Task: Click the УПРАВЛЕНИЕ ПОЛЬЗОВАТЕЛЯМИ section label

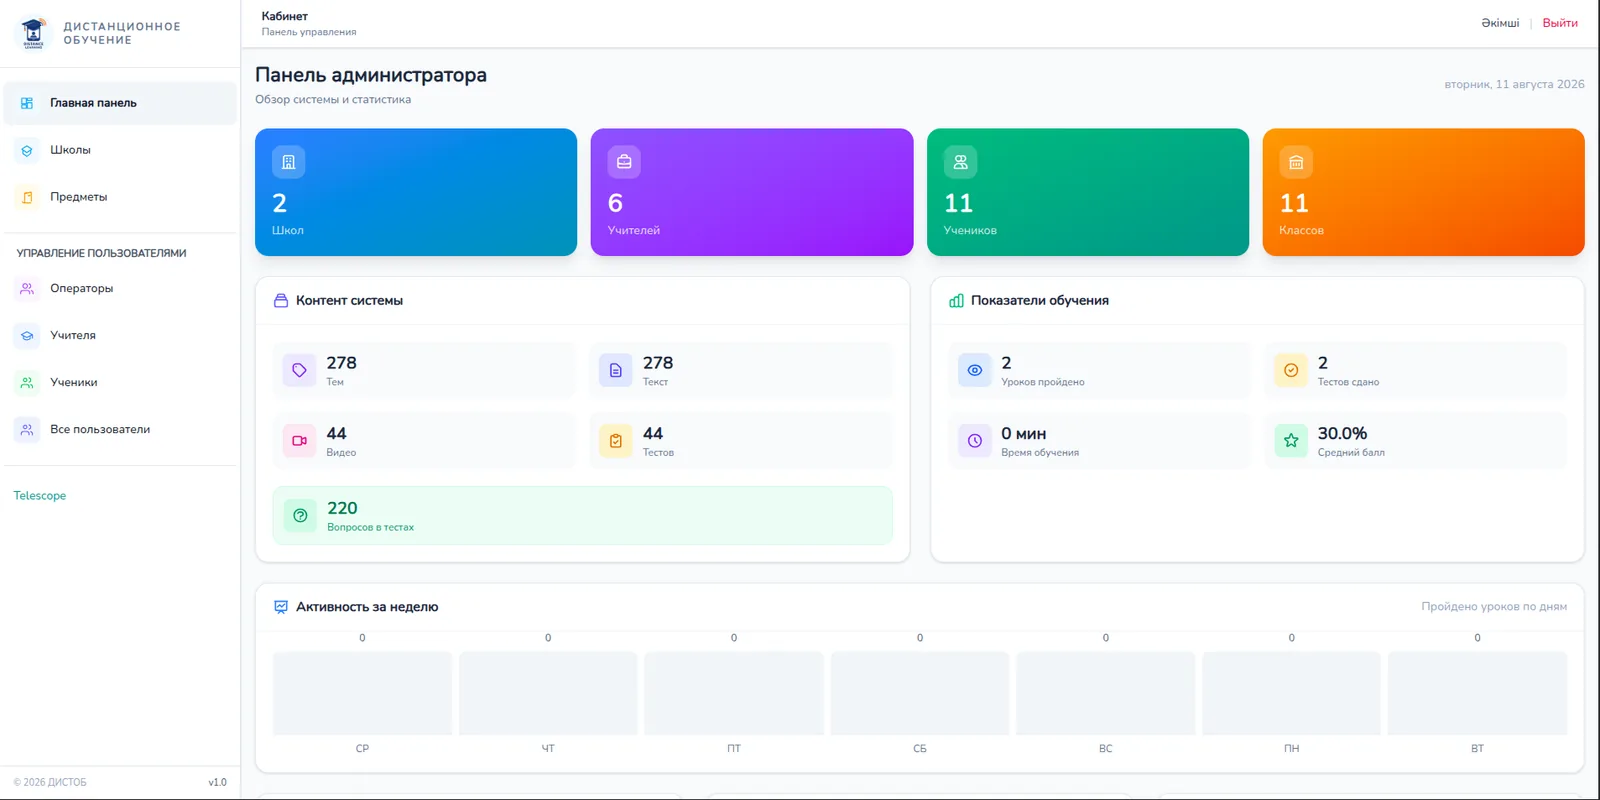Action: point(102,254)
